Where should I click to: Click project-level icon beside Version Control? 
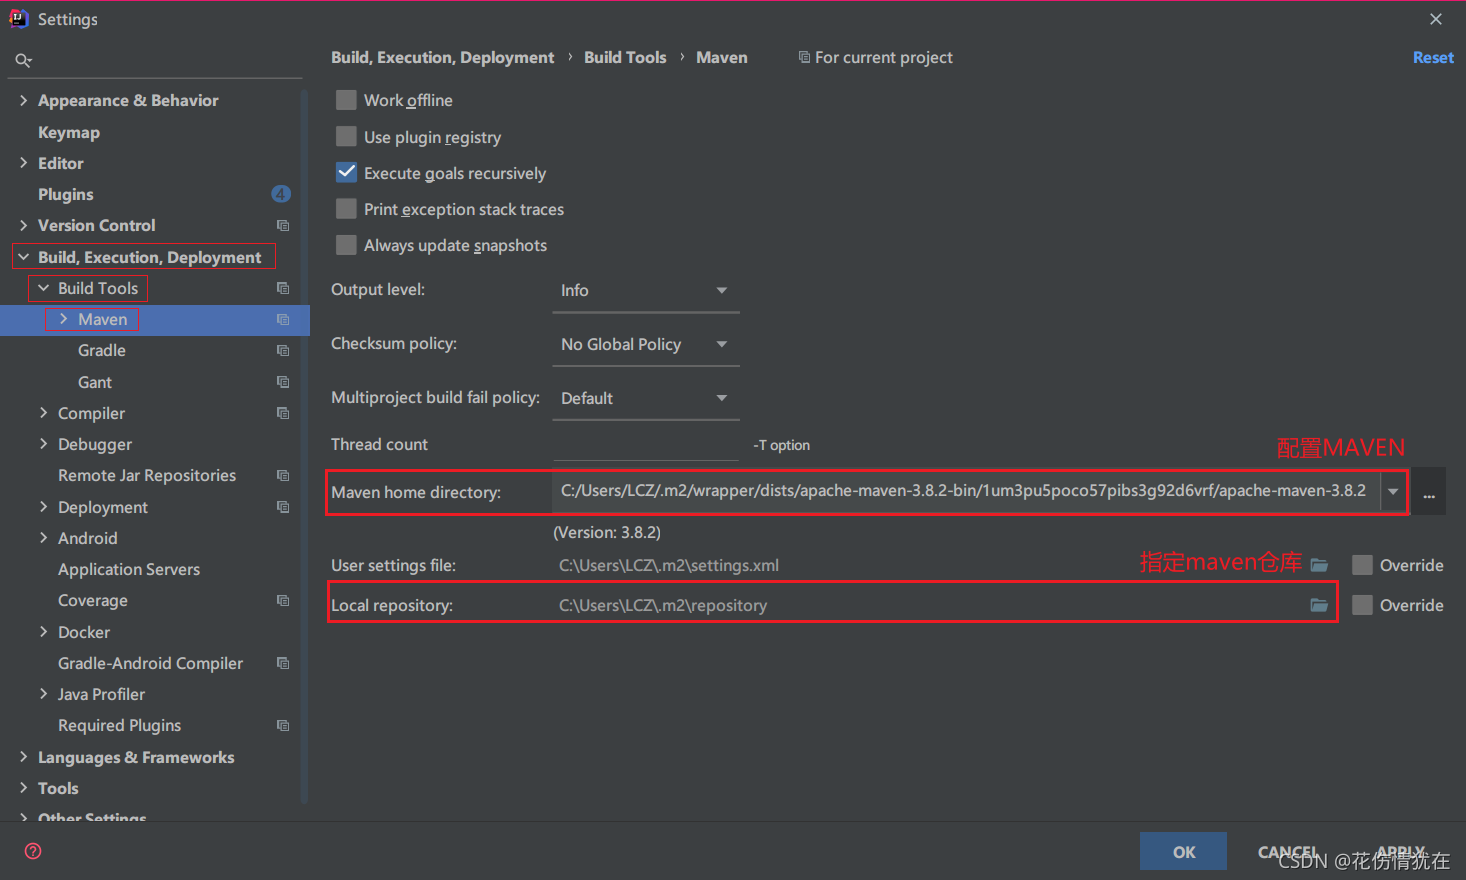point(283,226)
